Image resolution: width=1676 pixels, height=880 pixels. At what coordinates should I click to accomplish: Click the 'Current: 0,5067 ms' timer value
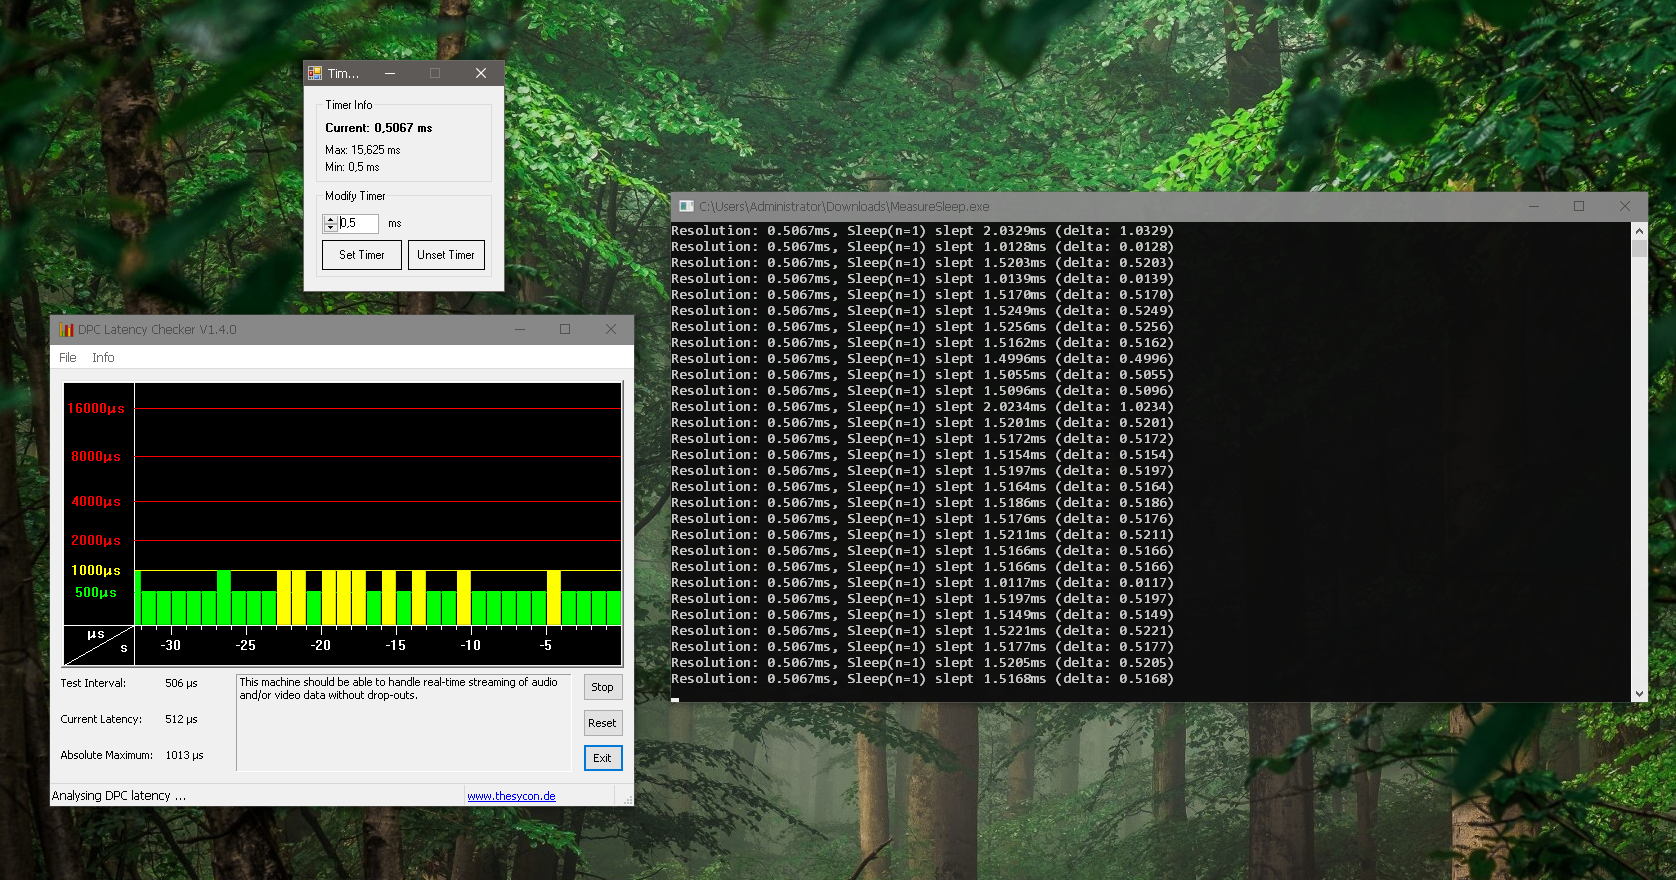coord(379,128)
